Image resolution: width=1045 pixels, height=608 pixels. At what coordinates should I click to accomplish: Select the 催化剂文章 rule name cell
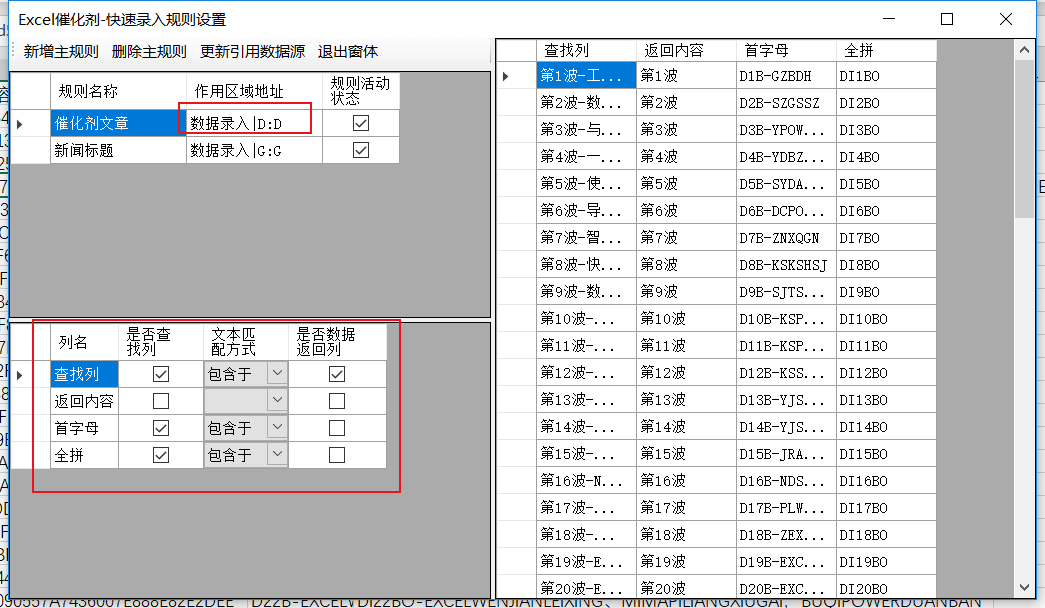[118, 123]
